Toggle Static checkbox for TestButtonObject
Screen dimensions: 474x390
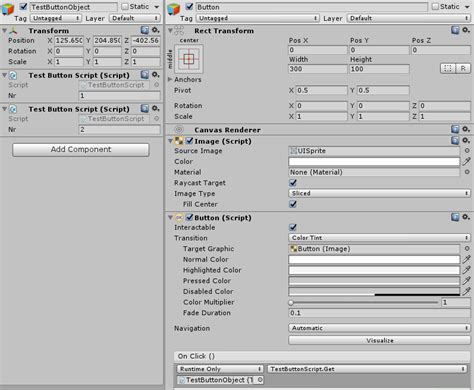tap(125, 7)
